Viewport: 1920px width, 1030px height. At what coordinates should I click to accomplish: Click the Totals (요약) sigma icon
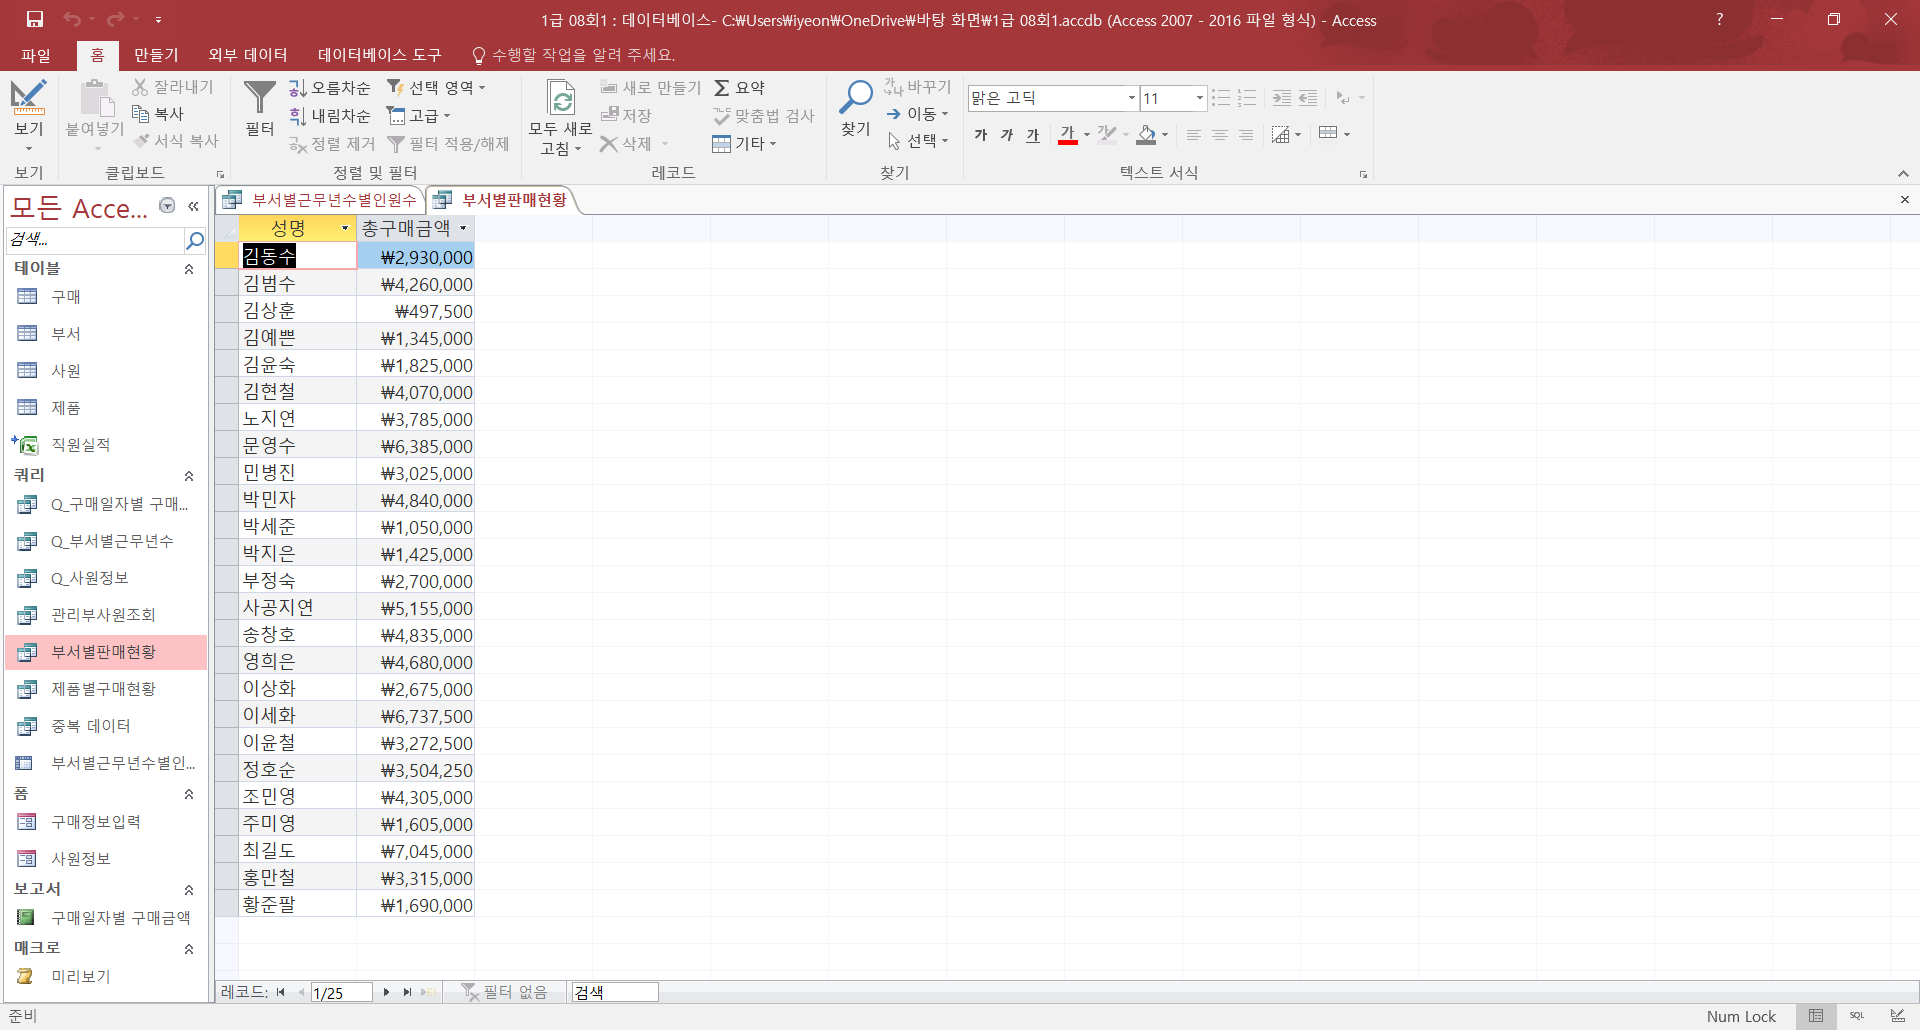[721, 88]
